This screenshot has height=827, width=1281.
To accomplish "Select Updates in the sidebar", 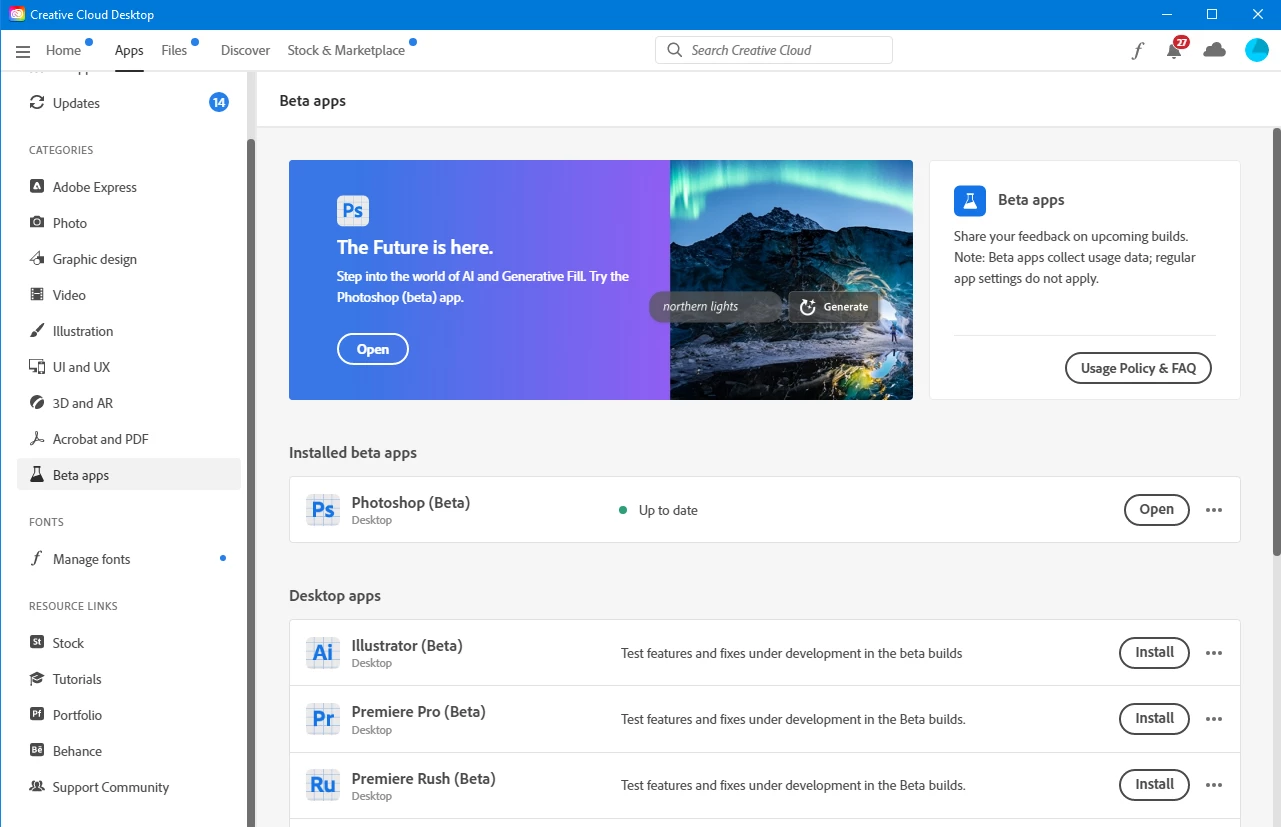I will point(77,103).
